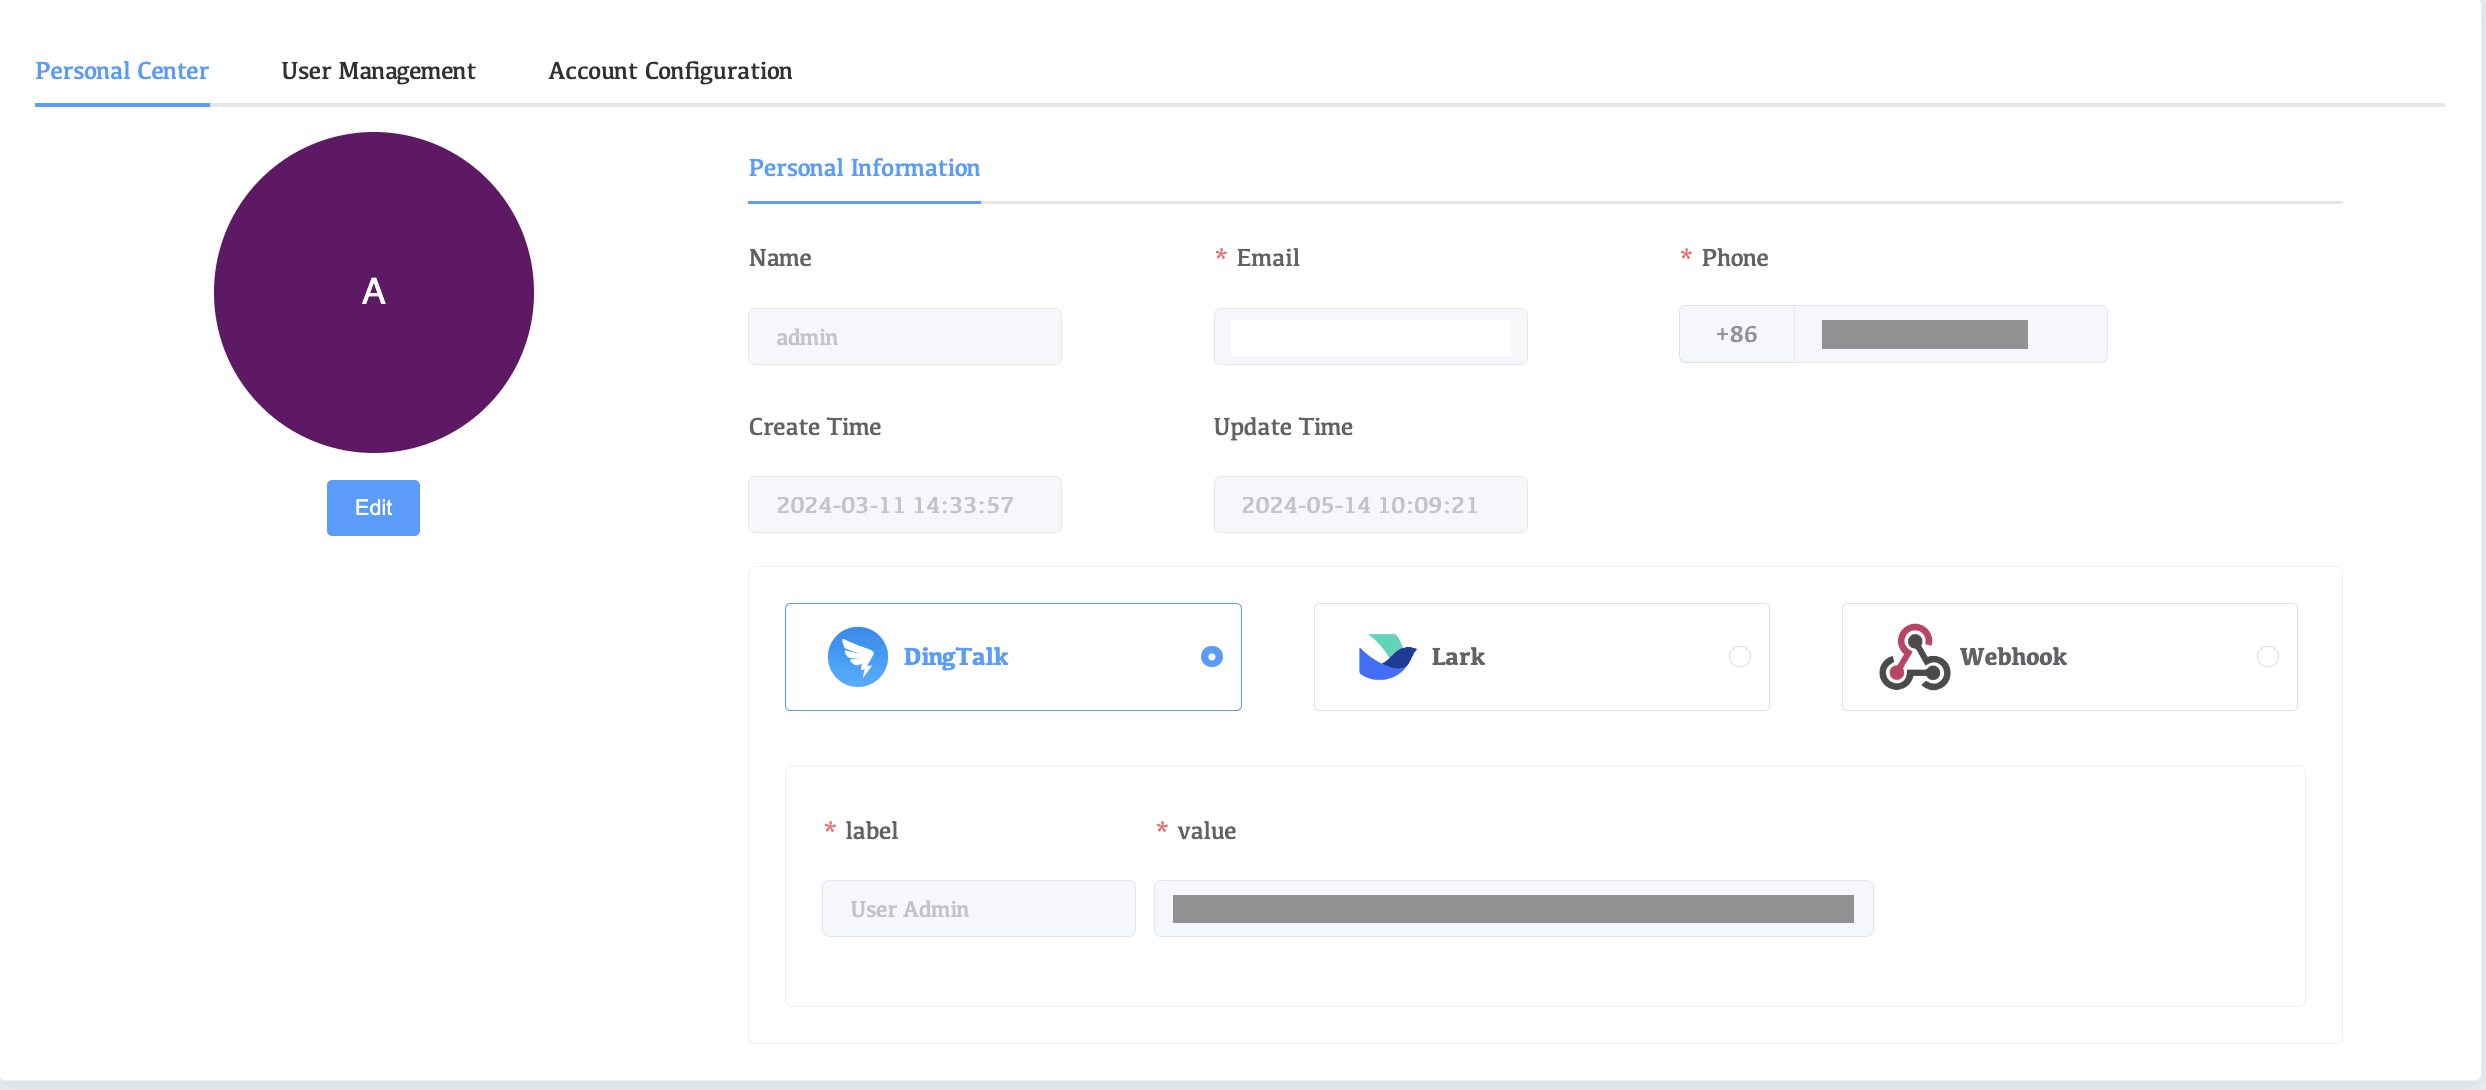The height and width of the screenshot is (1090, 2486).
Task: Go to Personal Center tab
Action: coord(122,71)
